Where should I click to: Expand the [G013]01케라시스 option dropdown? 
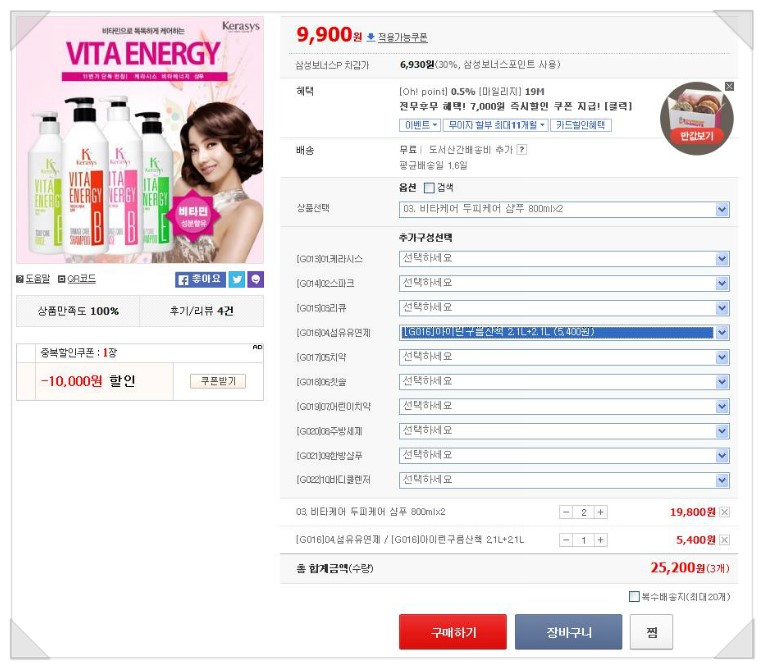pyautogui.click(x=564, y=259)
